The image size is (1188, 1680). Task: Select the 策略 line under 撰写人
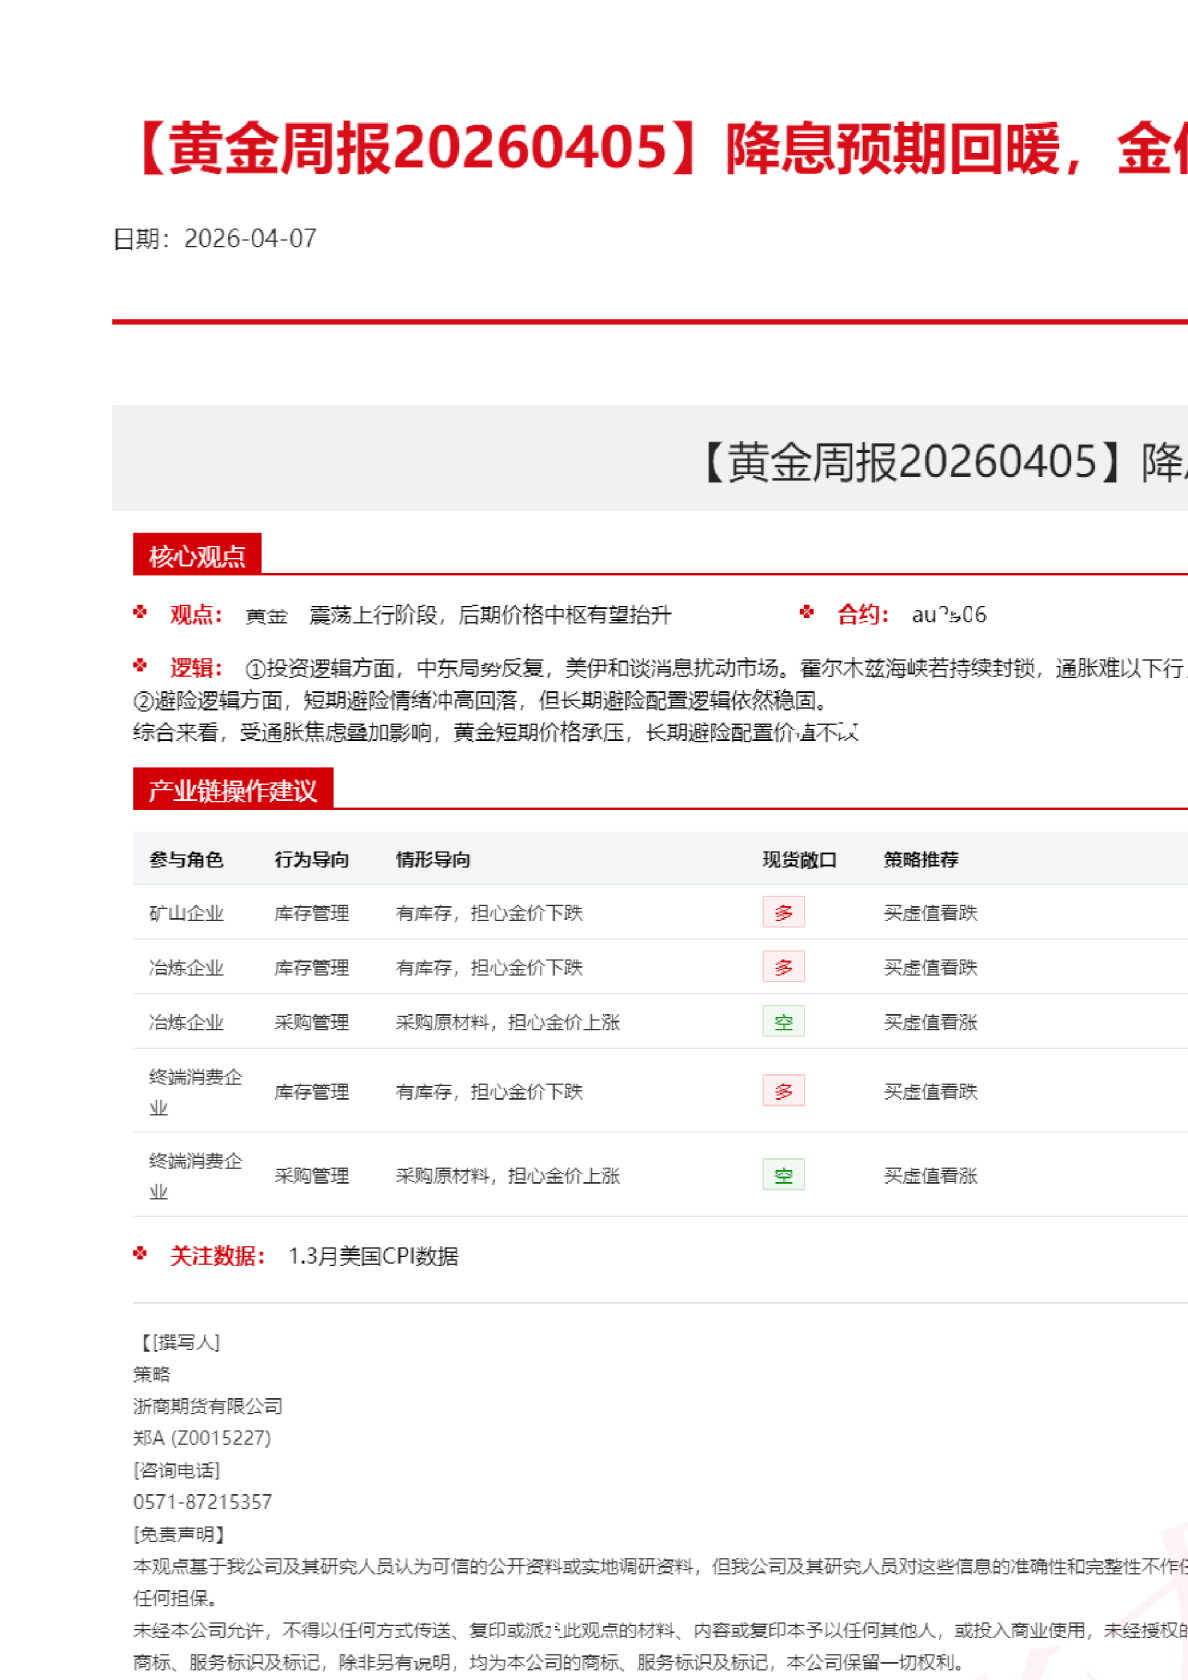pyautogui.click(x=152, y=1374)
